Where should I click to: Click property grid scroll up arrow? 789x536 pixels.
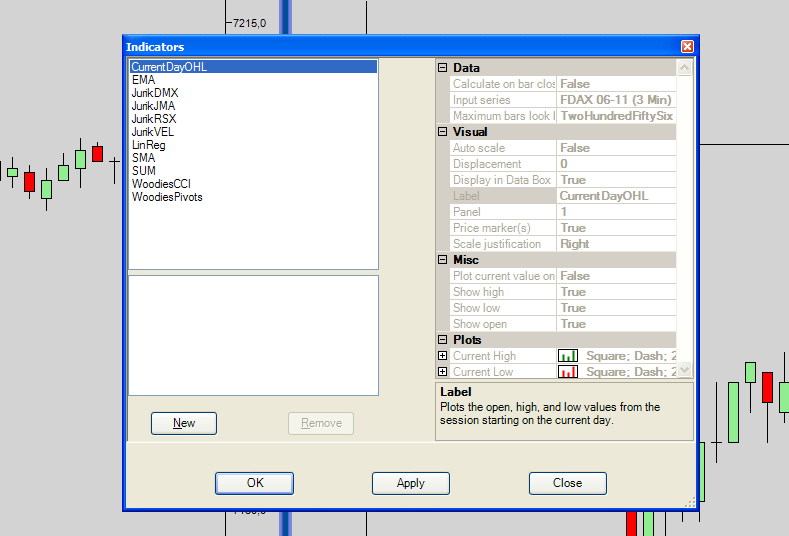coord(684,67)
